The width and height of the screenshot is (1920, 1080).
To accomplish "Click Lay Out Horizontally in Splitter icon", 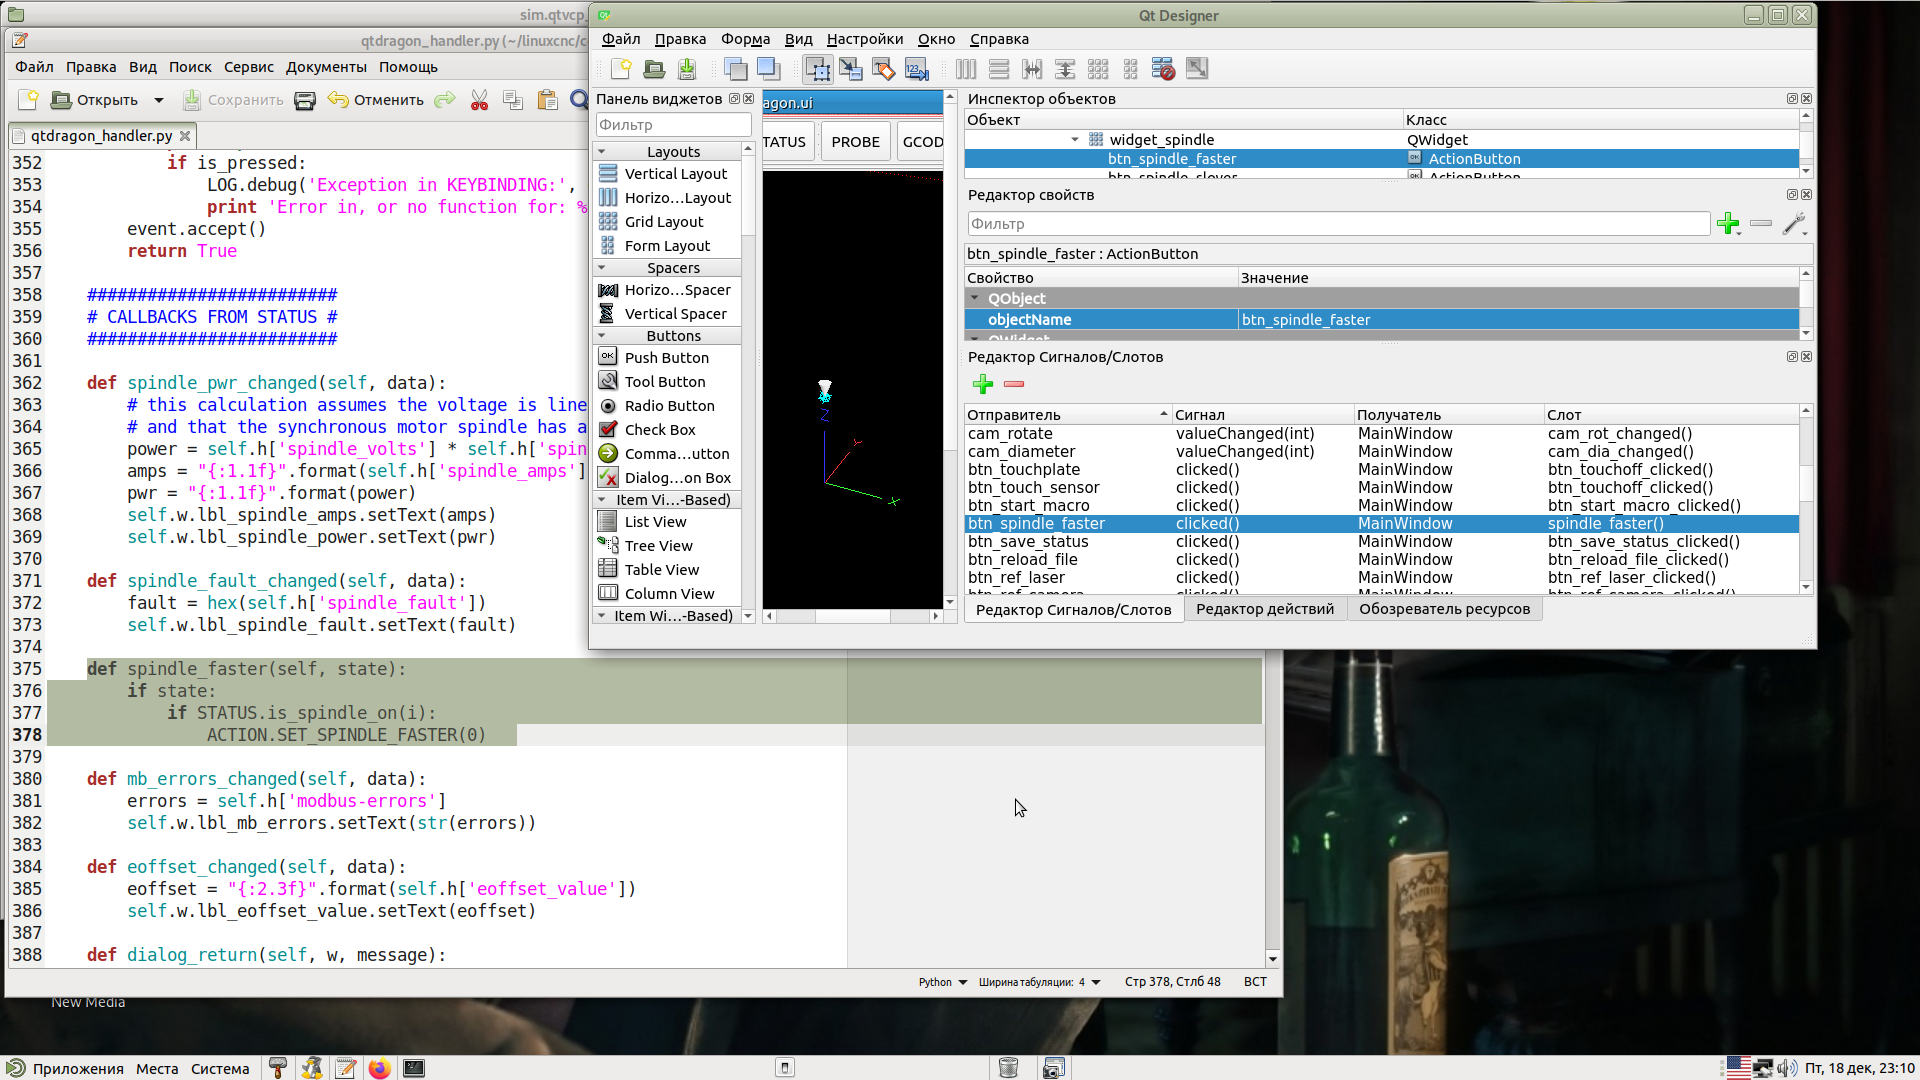I will (x=1032, y=69).
